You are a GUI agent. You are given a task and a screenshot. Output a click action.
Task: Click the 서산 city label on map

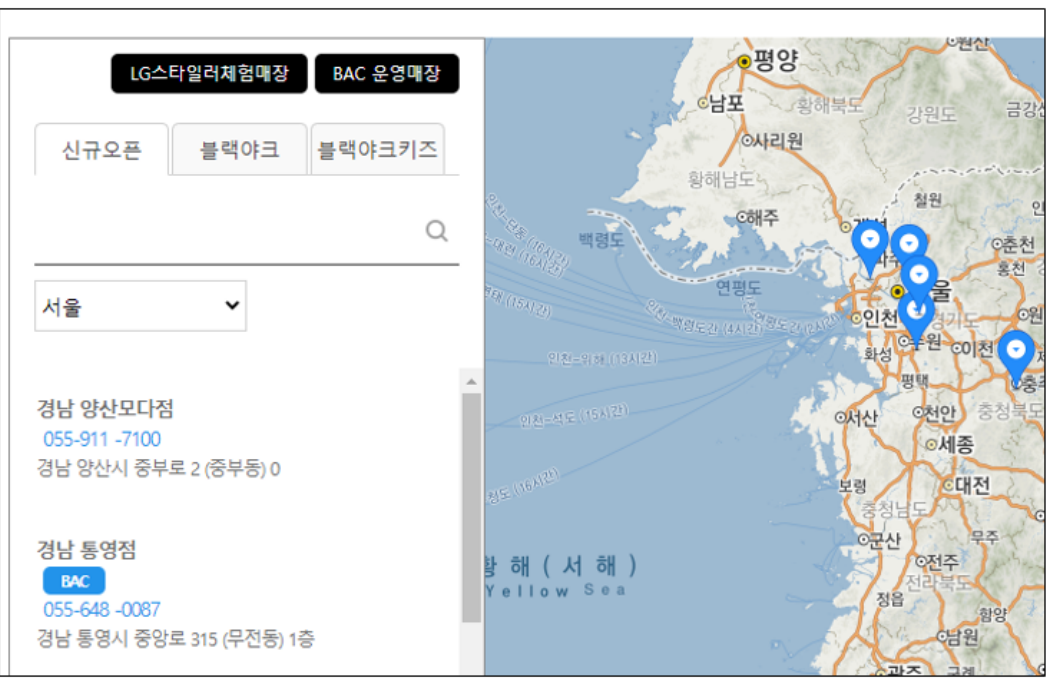coord(861,418)
